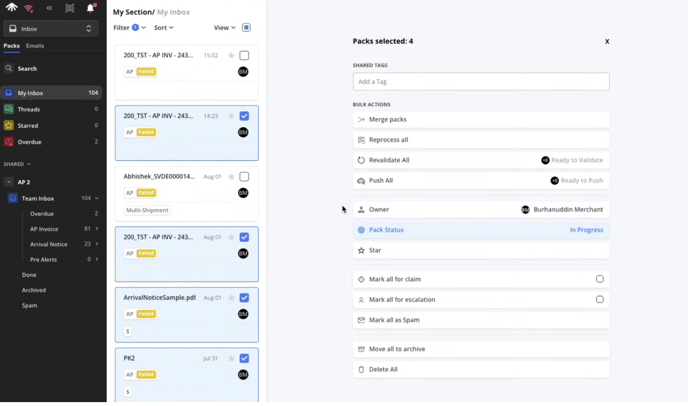Click the Pack Status In Progress row
This screenshot has width=688, height=406.
[x=481, y=230]
